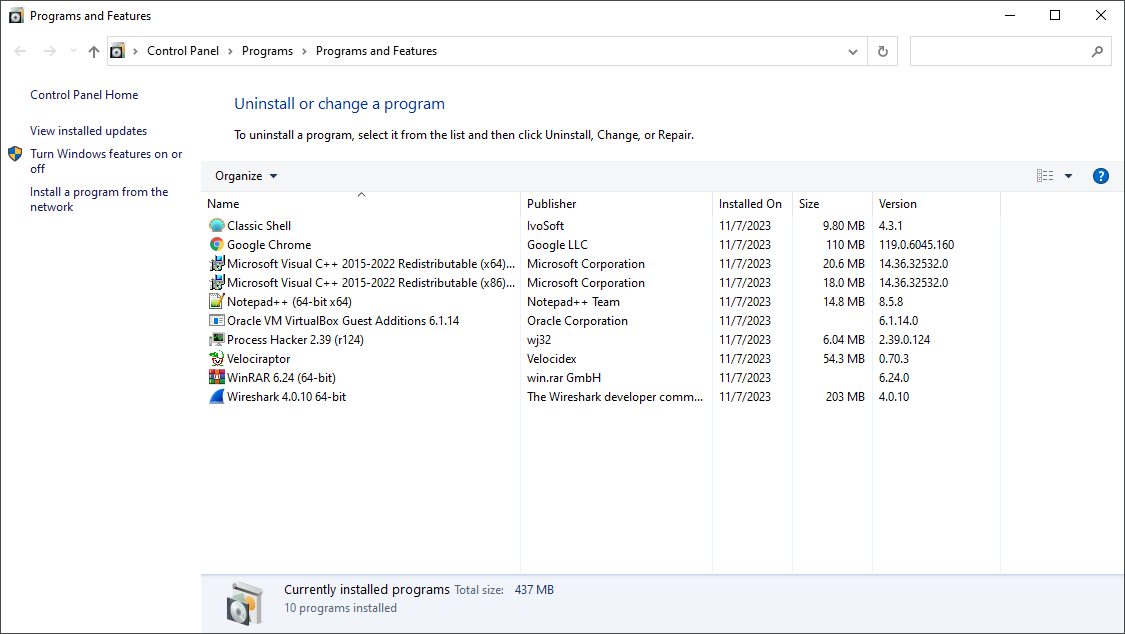Expand the chevron after Programs breadcrumb
The image size is (1125, 634).
pyautogui.click(x=304, y=52)
